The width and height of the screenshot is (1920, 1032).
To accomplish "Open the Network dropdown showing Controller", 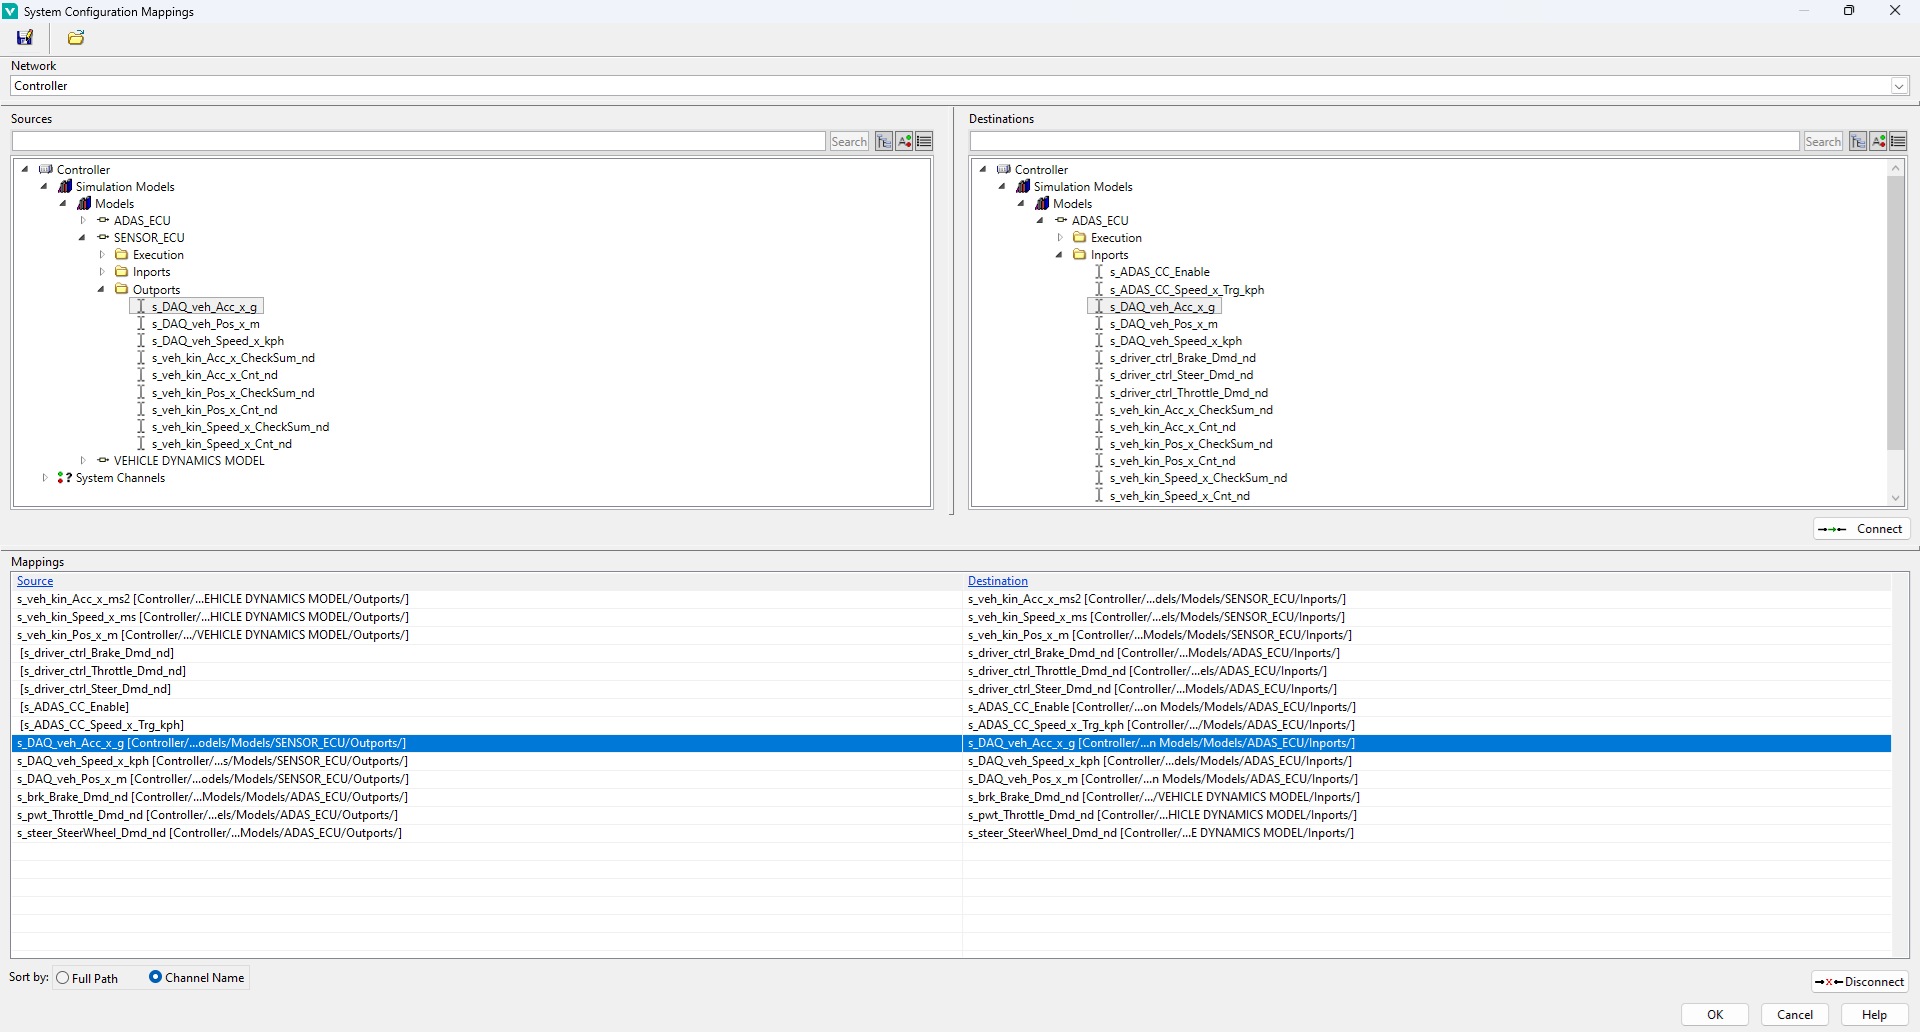I will (1898, 86).
